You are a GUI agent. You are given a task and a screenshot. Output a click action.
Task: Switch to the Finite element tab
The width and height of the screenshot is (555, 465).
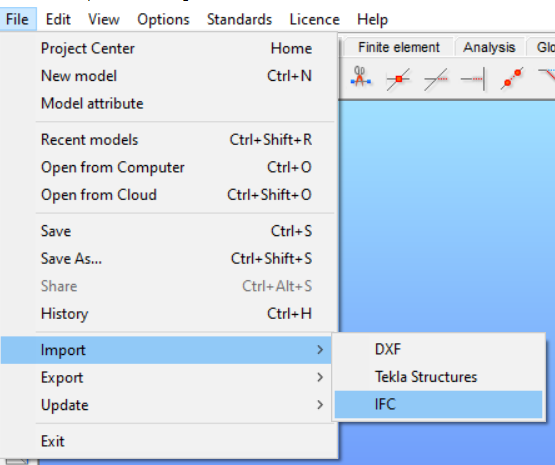point(399,47)
